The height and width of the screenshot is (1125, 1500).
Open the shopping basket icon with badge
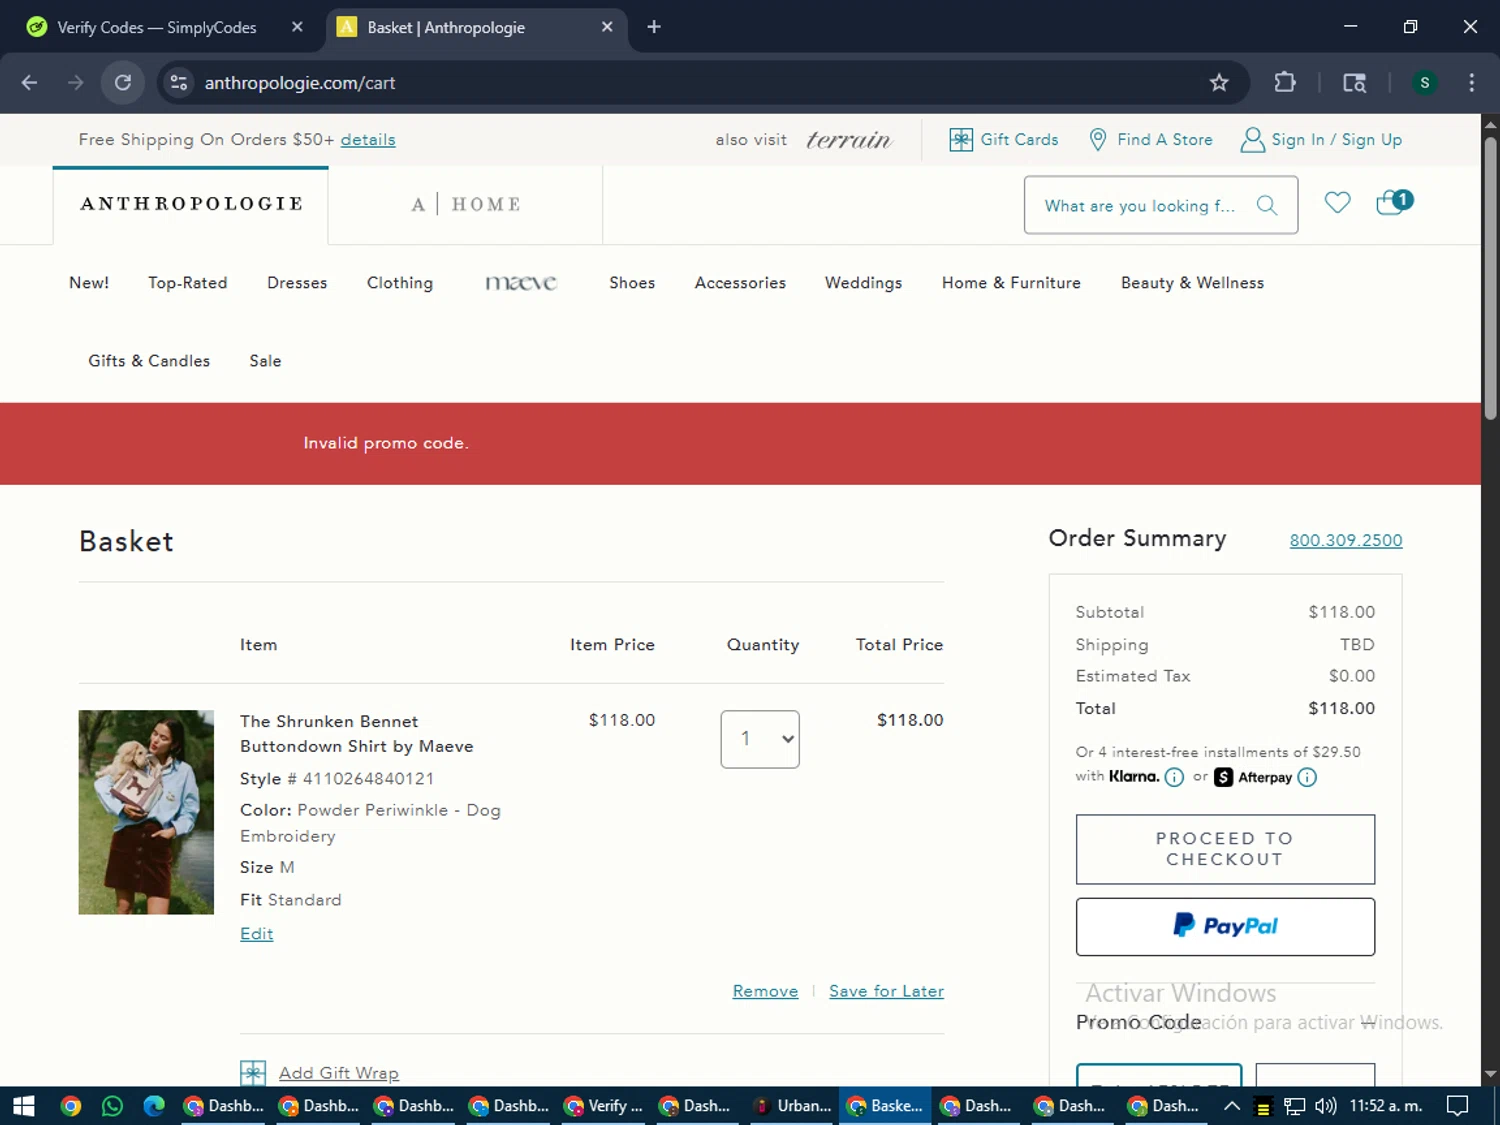click(x=1393, y=203)
